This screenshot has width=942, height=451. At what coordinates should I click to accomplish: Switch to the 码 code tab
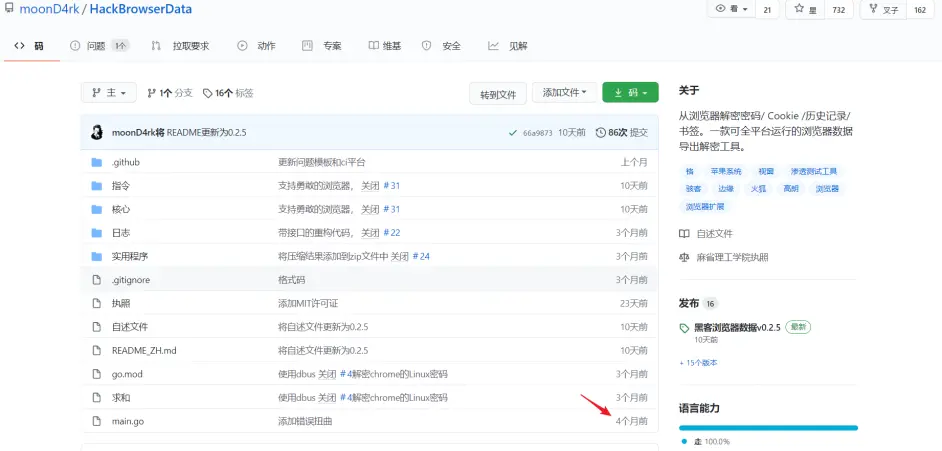29,46
